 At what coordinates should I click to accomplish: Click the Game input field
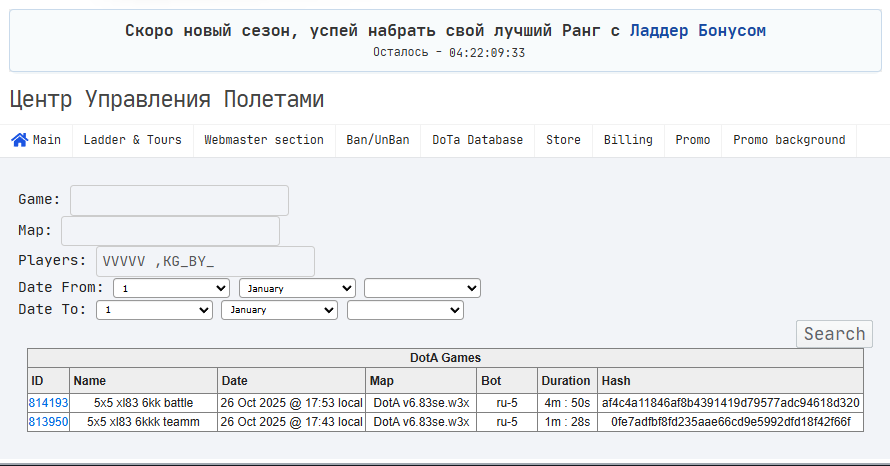(x=179, y=200)
